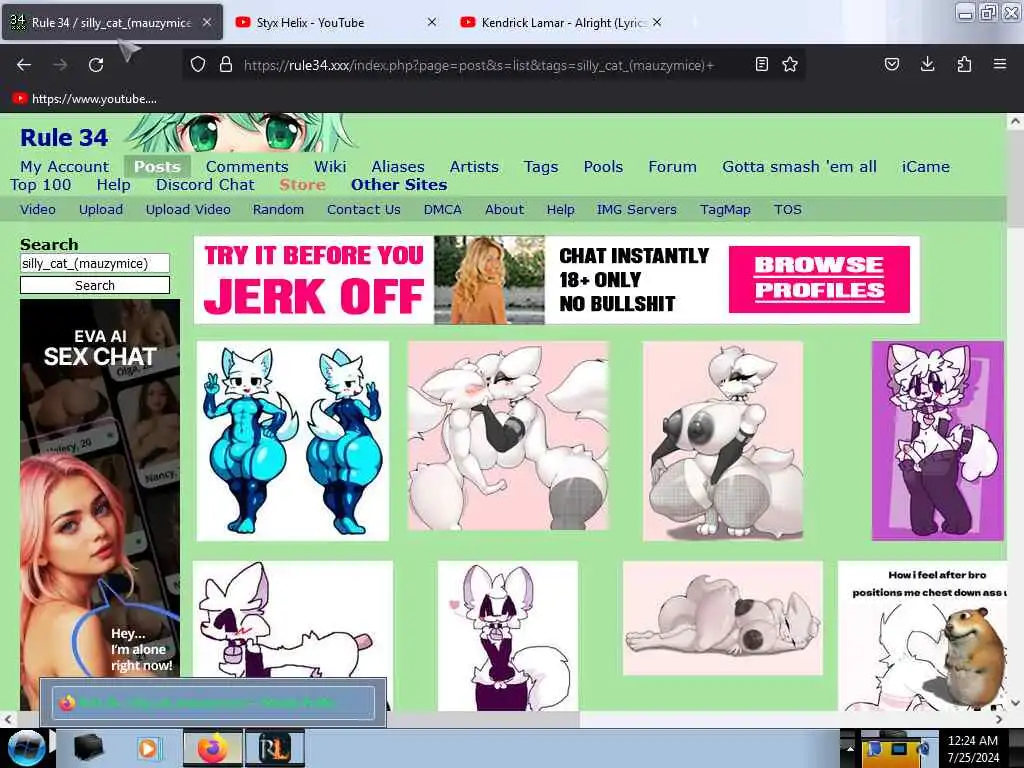Open the Store link
1024x768 pixels.
click(302, 185)
